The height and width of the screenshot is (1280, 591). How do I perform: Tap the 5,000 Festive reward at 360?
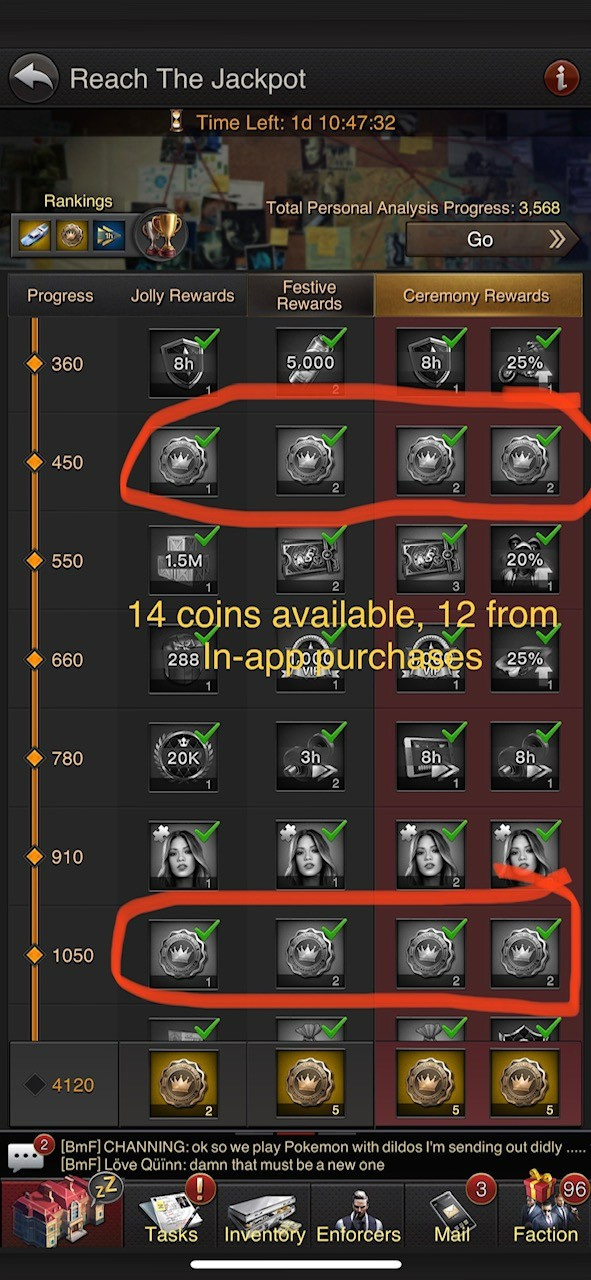click(310, 364)
